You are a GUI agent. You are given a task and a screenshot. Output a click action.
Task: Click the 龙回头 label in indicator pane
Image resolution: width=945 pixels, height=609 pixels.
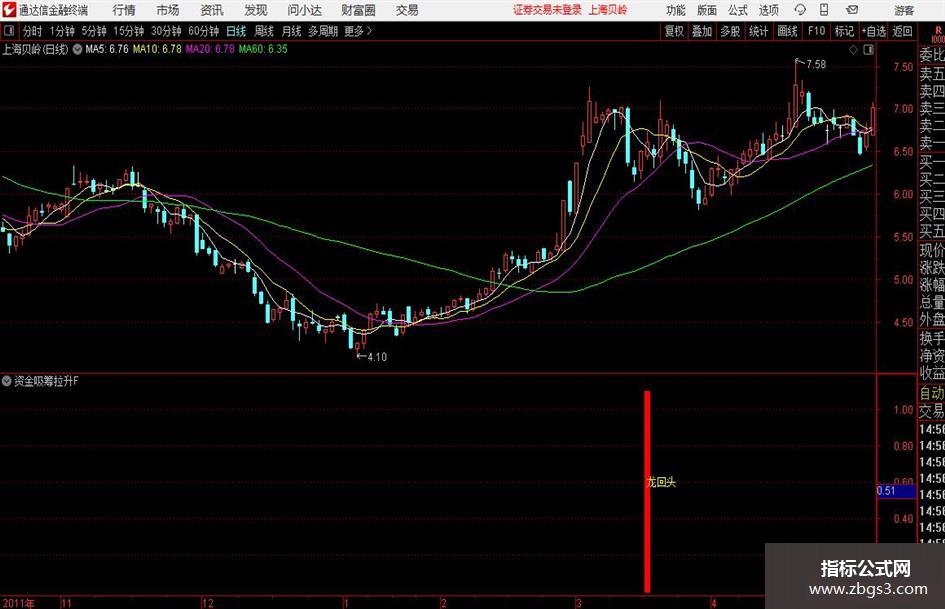click(661, 482)
